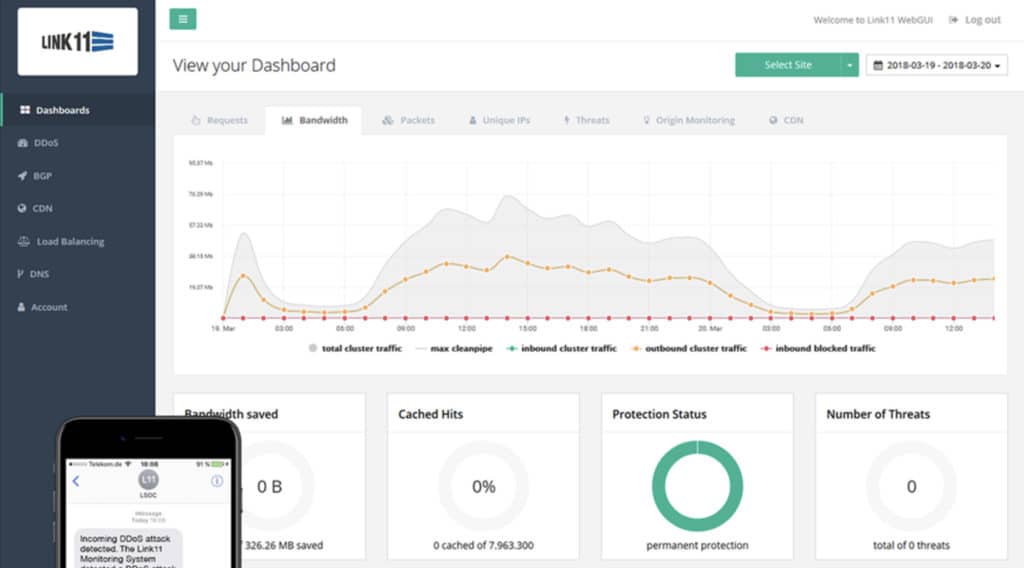The width and height of the screenshot is (1024, 568).
Task: Click the Protection Status donut chart
Action: (697, 486)
